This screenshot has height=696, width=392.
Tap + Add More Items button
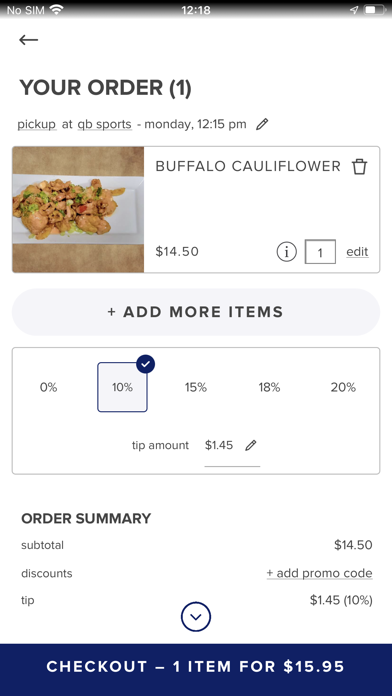196,312
